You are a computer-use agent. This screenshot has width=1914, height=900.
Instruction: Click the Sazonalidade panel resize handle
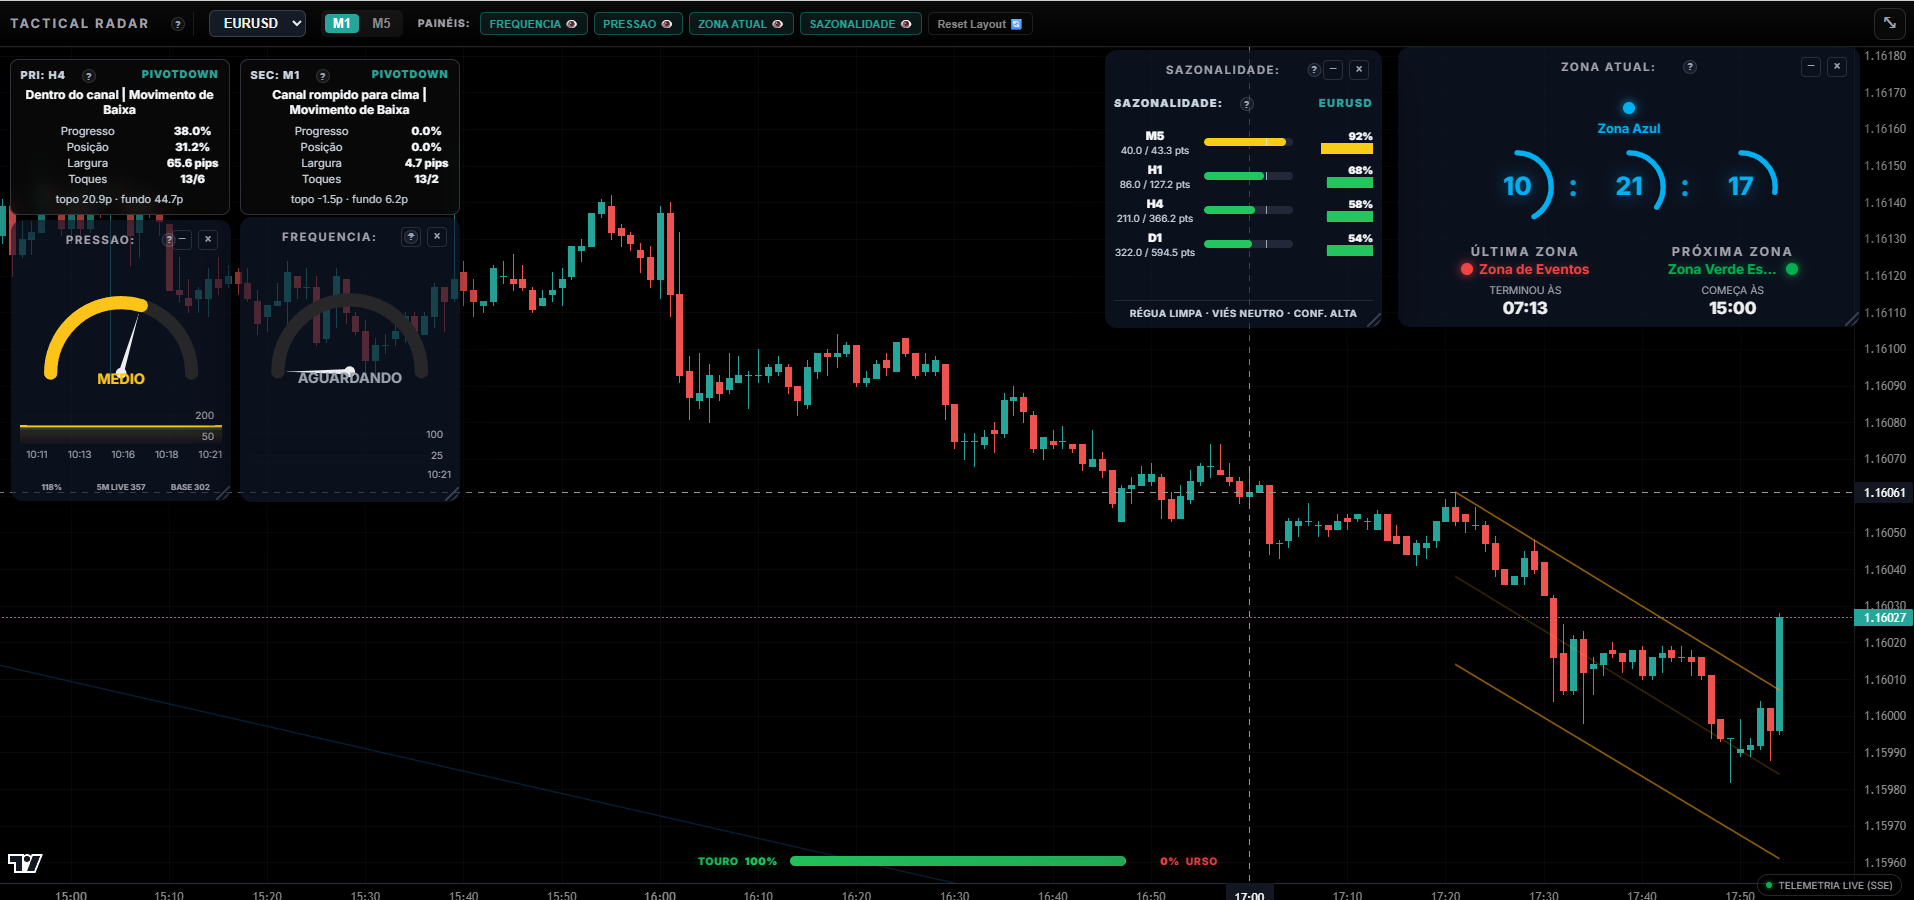(1374, 320)
